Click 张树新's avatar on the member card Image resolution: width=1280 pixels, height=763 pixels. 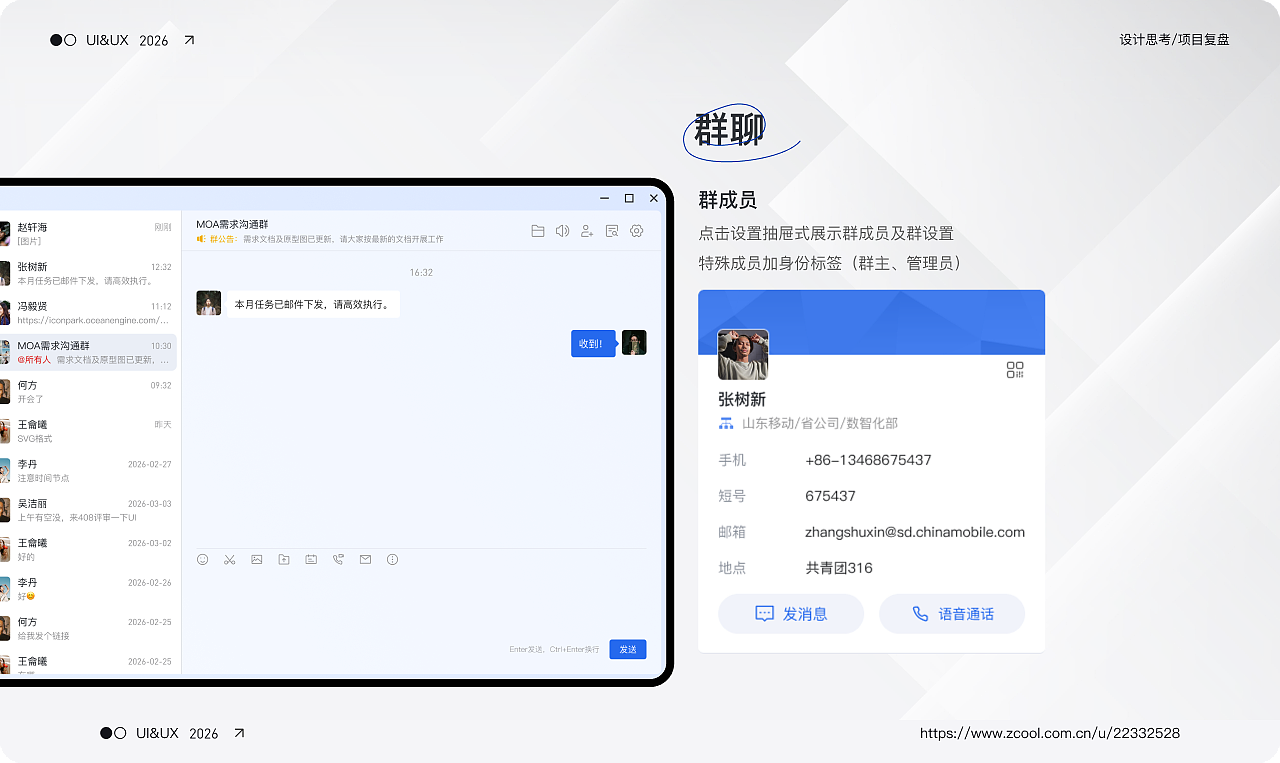(x=742, y=355)
